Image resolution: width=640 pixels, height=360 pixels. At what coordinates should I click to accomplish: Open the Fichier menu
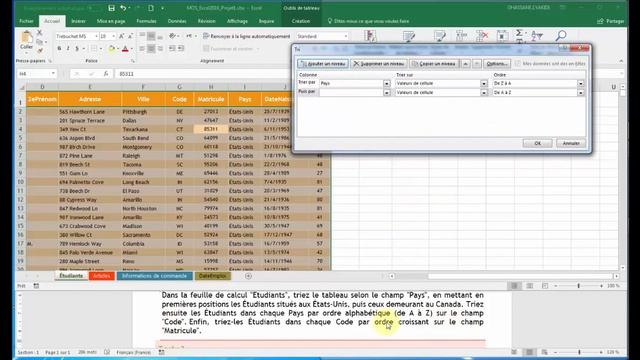[x=27, y=21]
